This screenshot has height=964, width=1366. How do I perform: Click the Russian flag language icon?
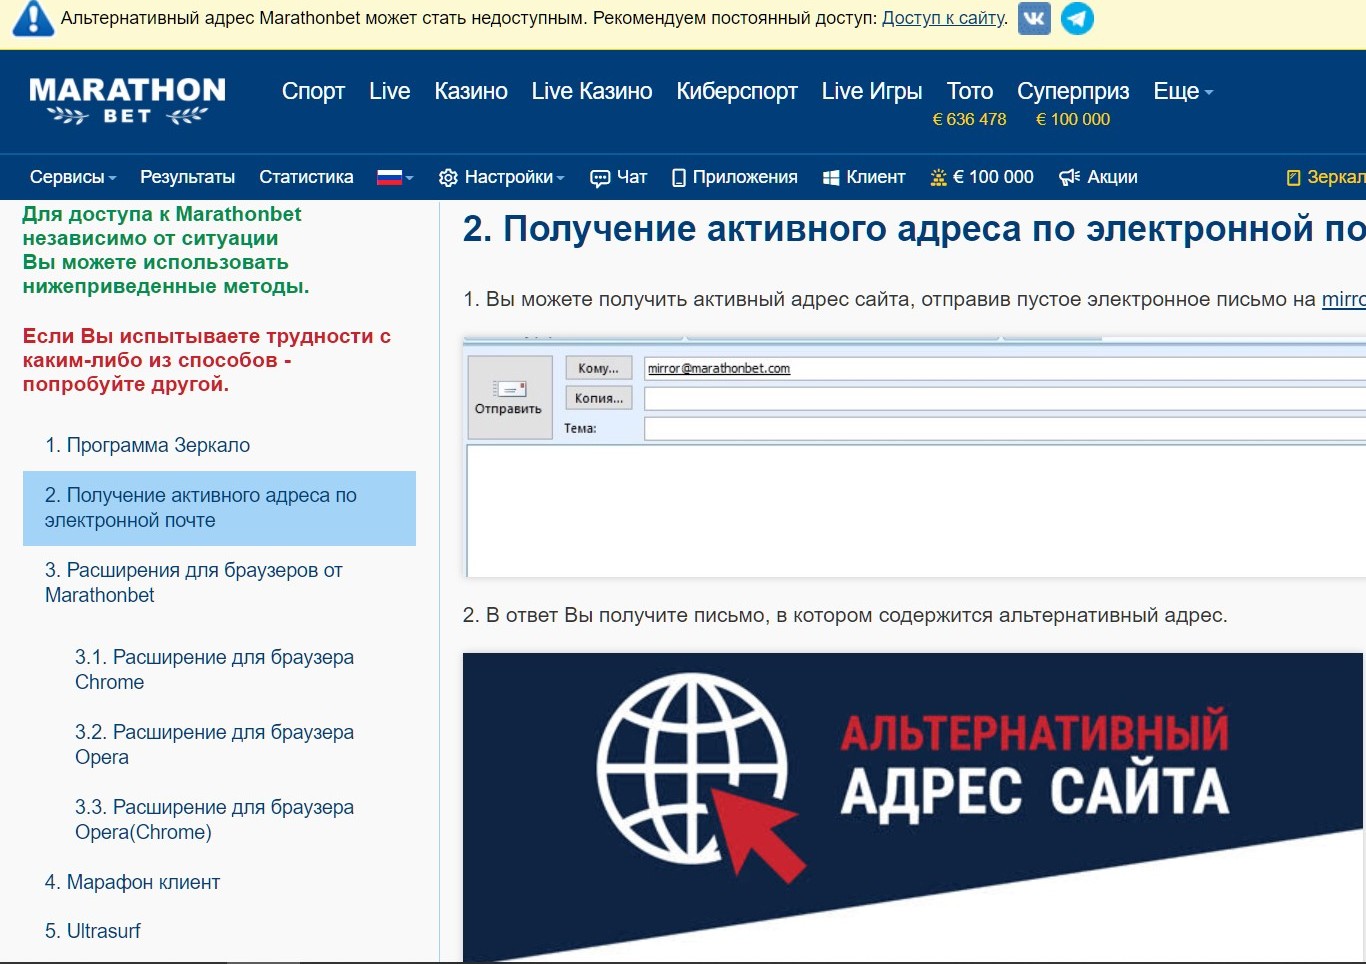click(389, 178)
